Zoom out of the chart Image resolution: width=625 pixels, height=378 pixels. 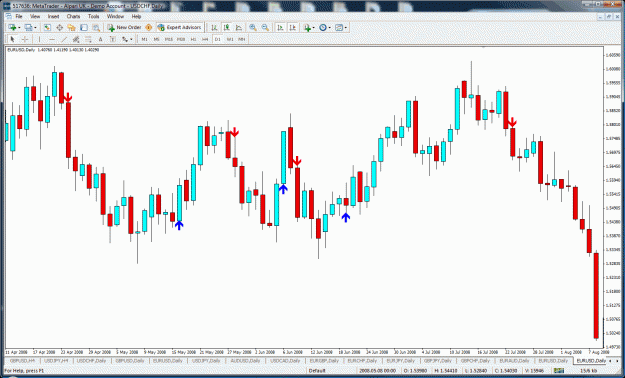pos(265,28)
